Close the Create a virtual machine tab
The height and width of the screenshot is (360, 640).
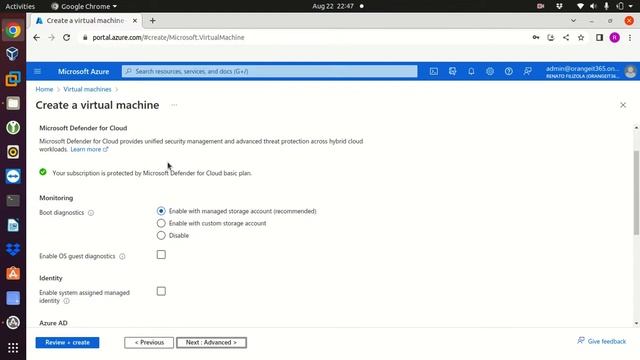[x=135, y=20]
